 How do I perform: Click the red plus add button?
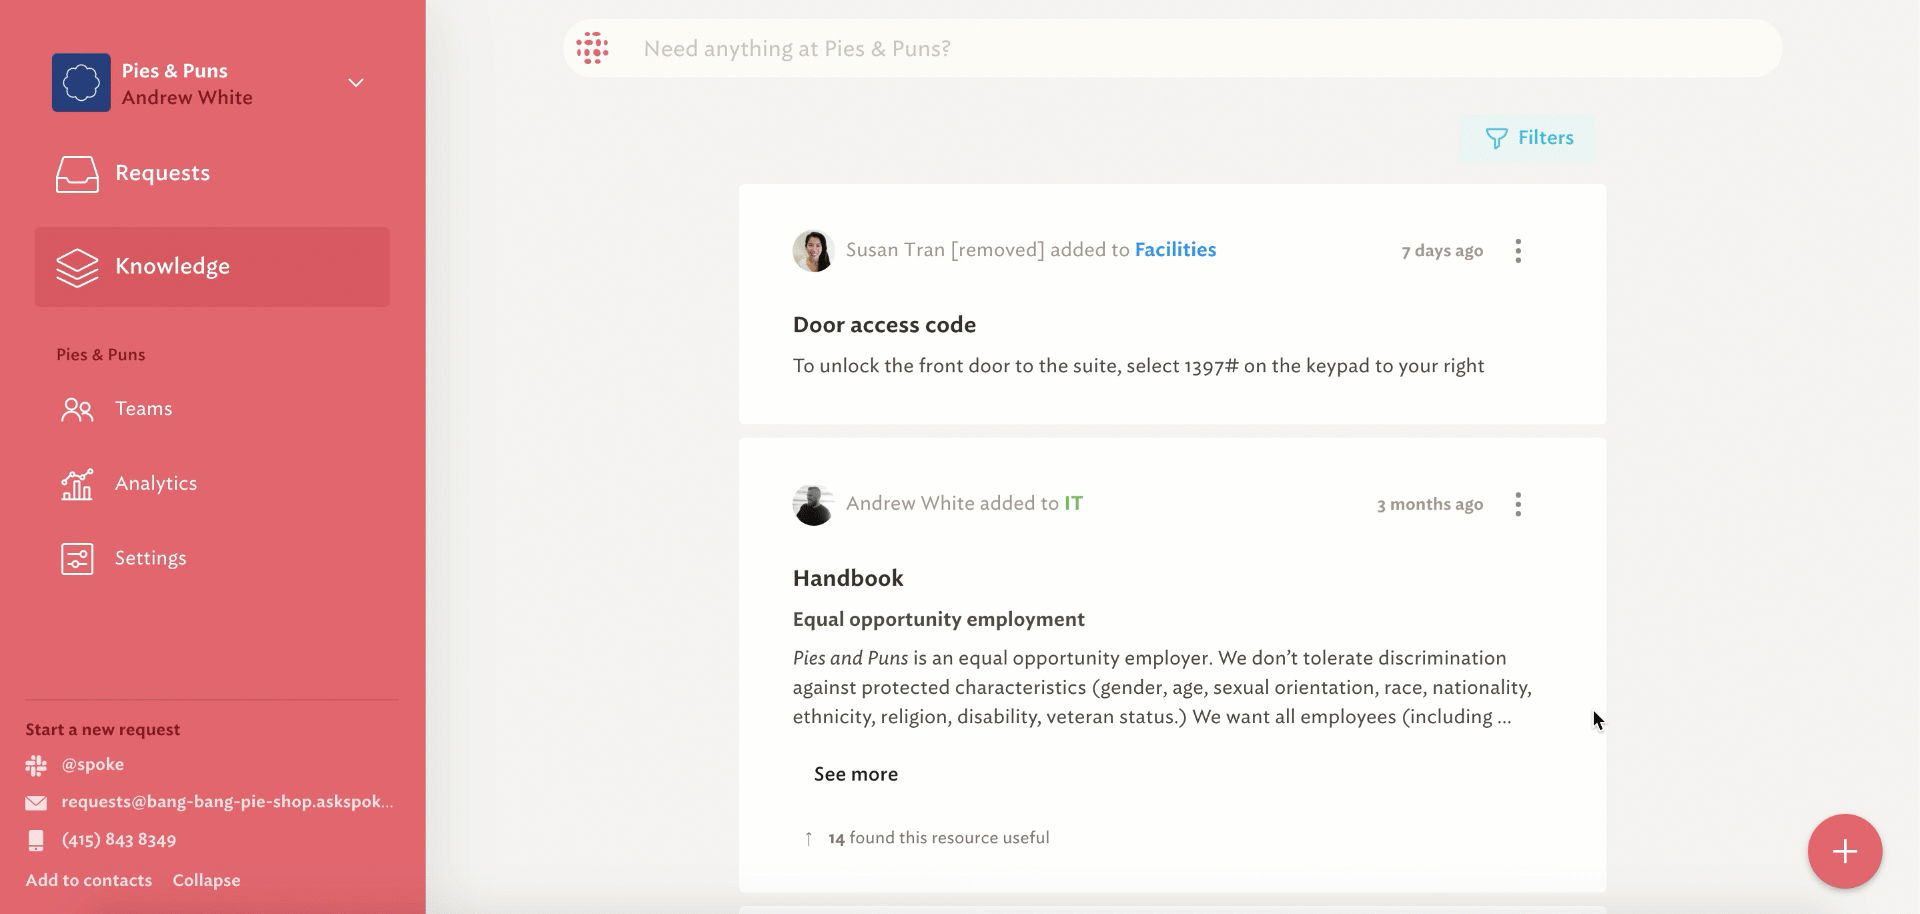1845,851
